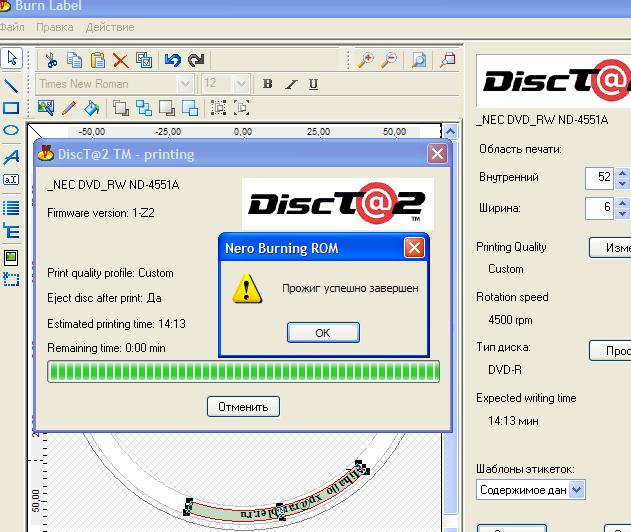Screen dimensions: 631x532
Task: Open the Действие menu
Action: point(110,27)
